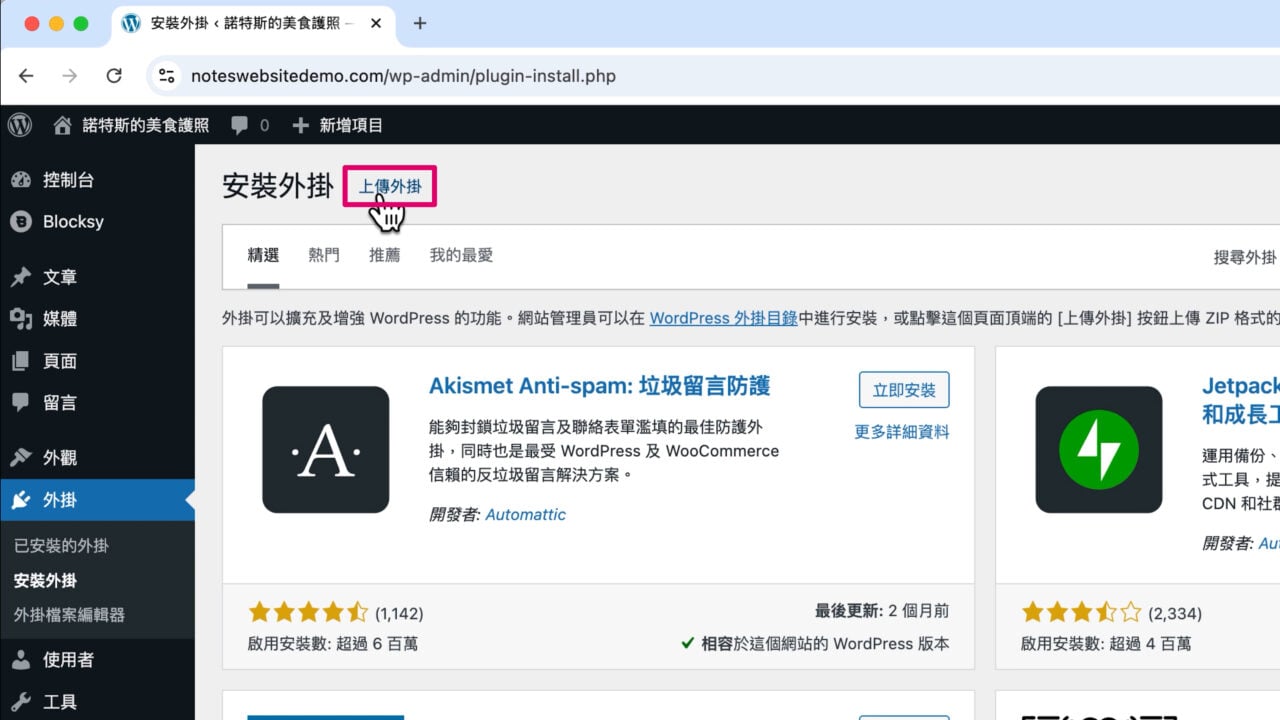Select 已安裝的外掛 in submenu
The height and width of the screenshot is (720, 1280).
[61, 546]
